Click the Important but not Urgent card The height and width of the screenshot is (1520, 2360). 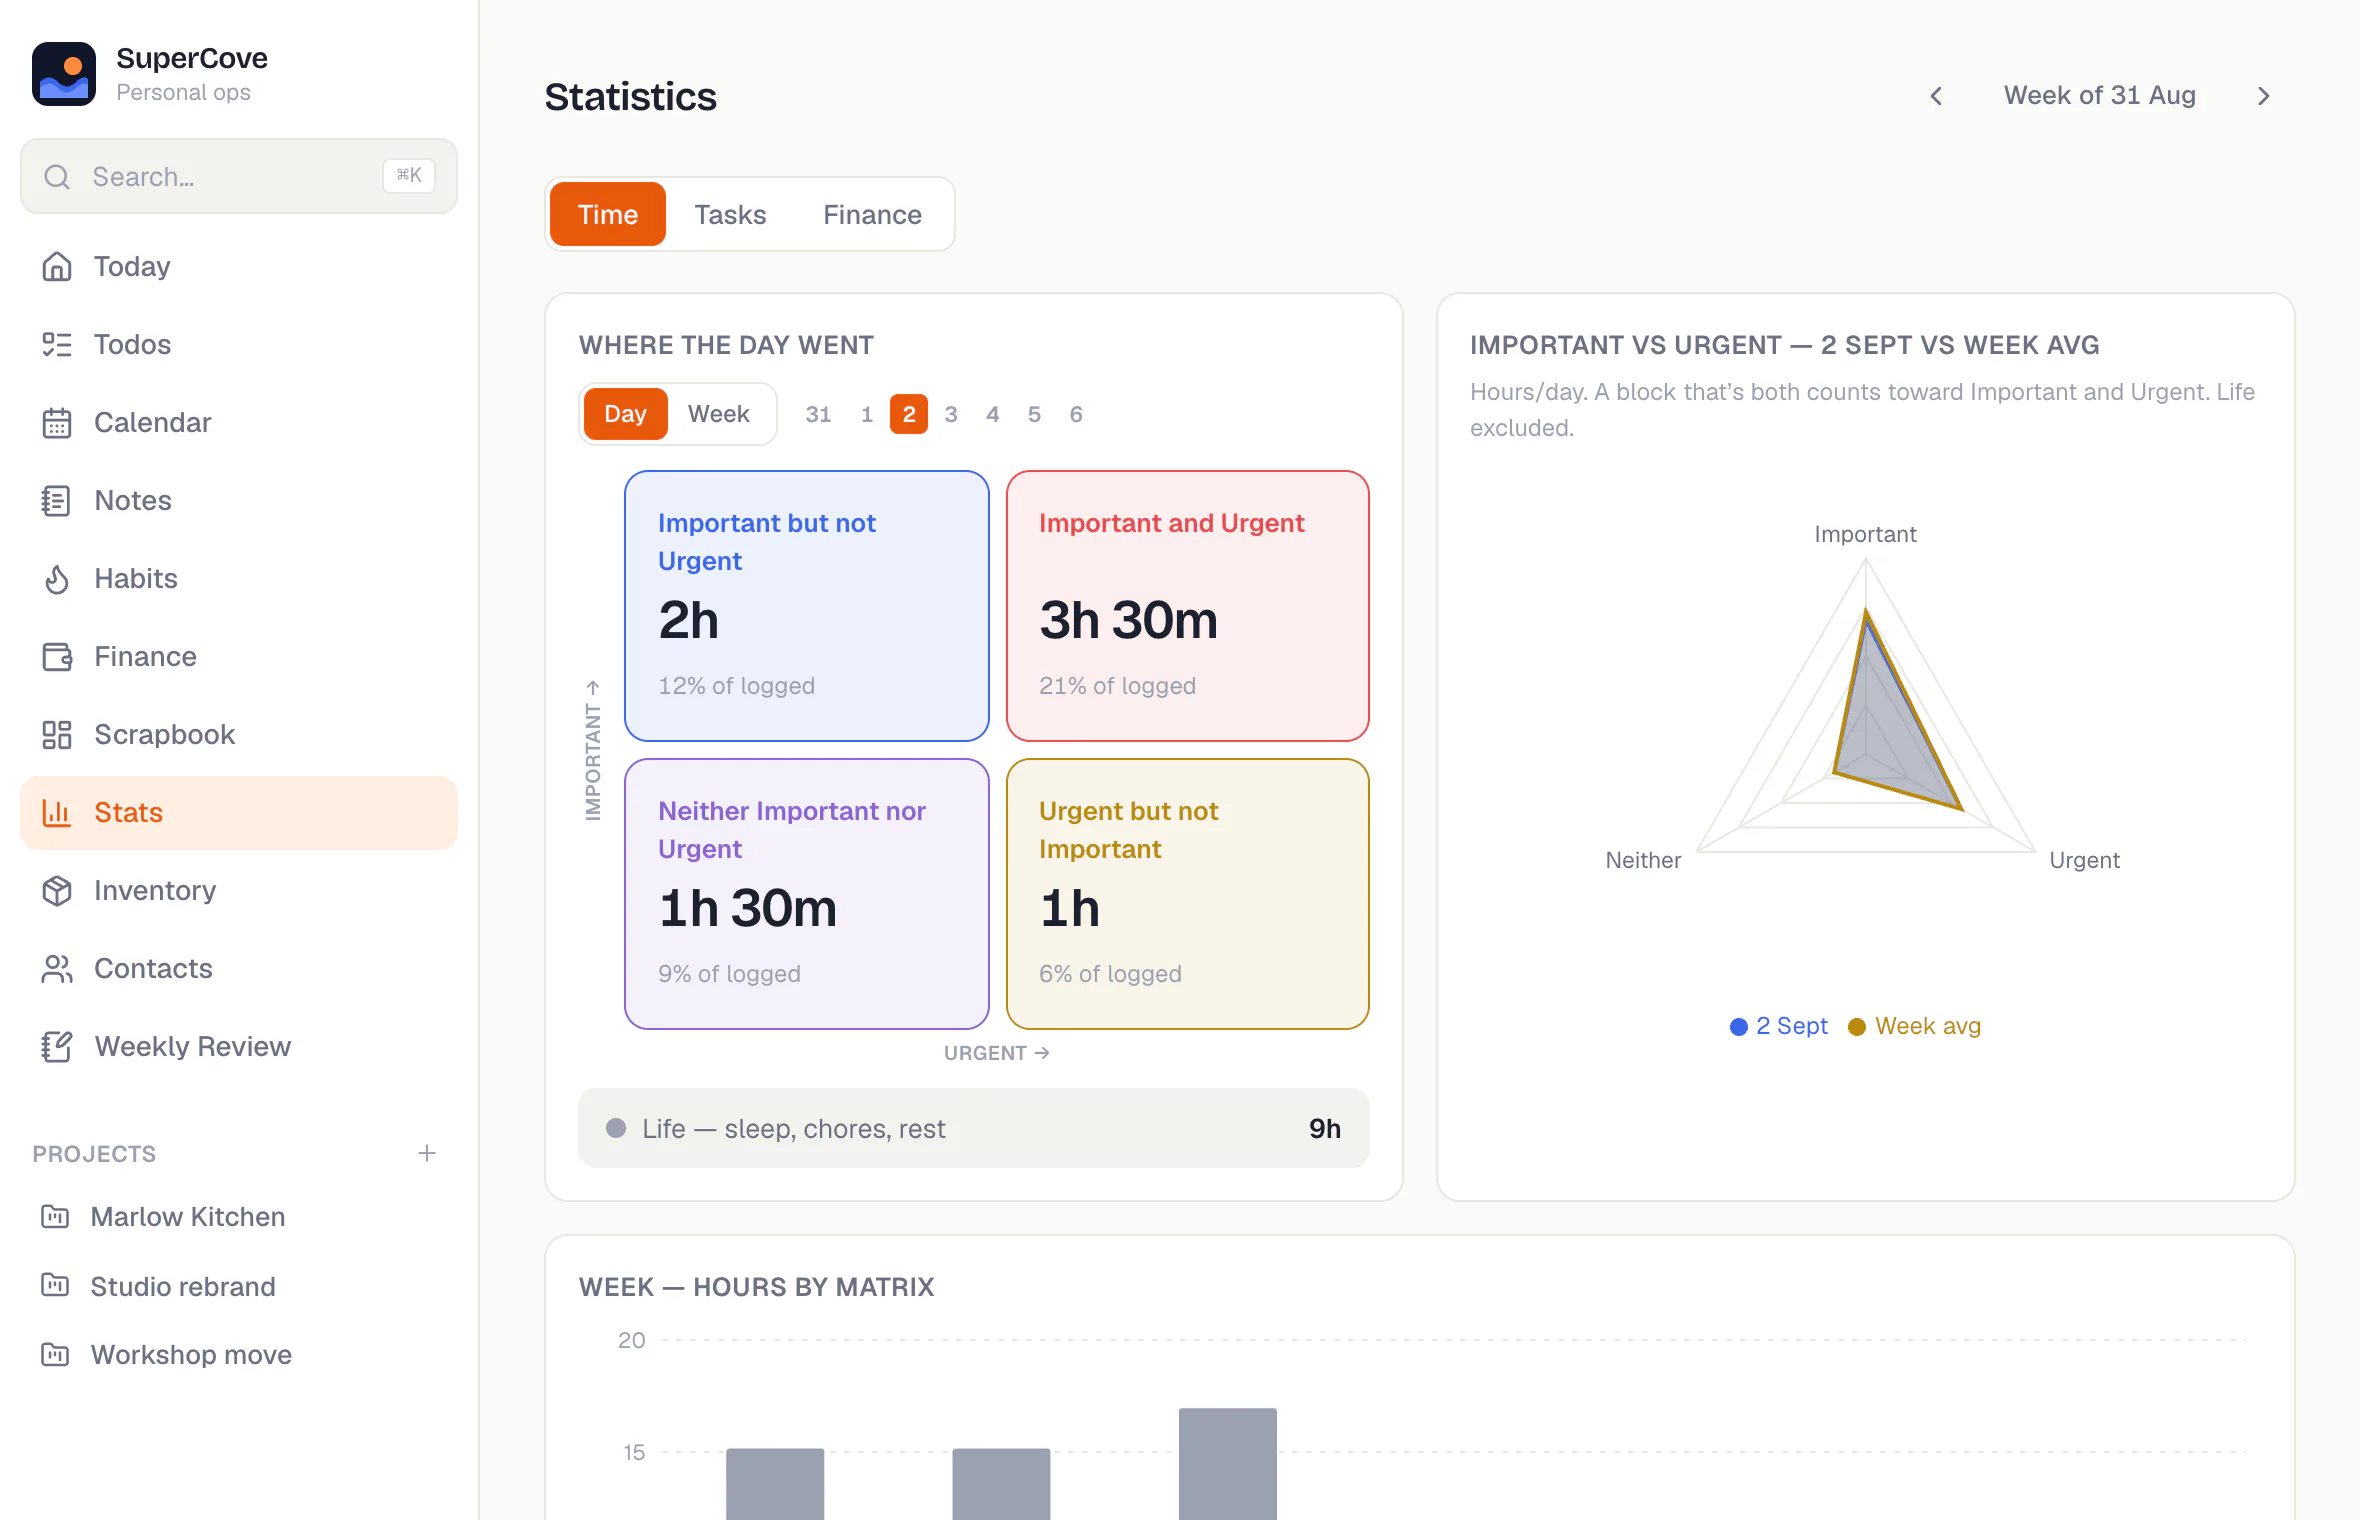pos(807,606)
